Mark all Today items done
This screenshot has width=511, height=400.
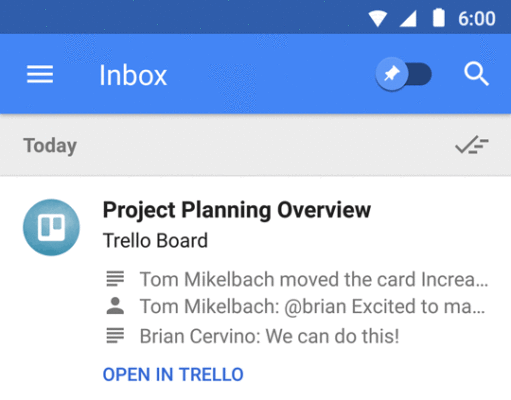[x=472, y=145]
